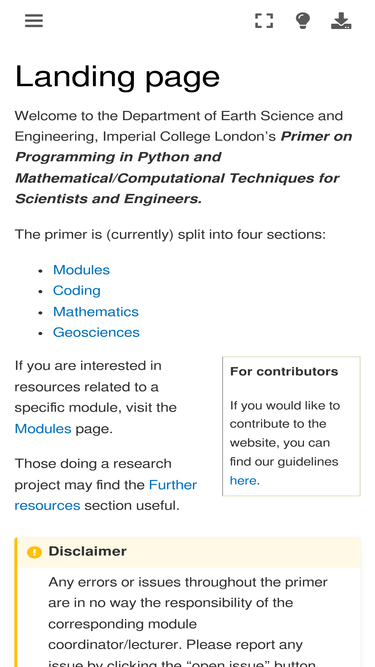Click the For contributors sidebar title
The image size is (375, 667).
284,371
